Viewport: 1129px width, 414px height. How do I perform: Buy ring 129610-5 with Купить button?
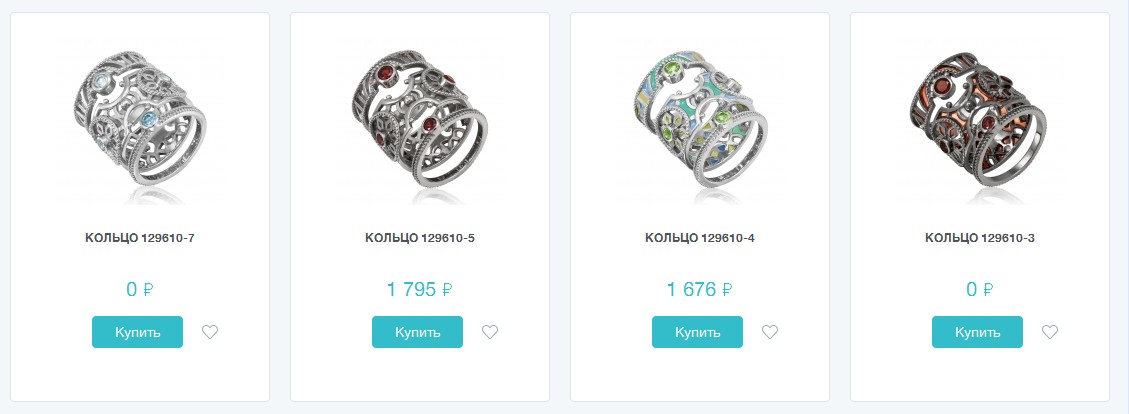click(417, 332)
